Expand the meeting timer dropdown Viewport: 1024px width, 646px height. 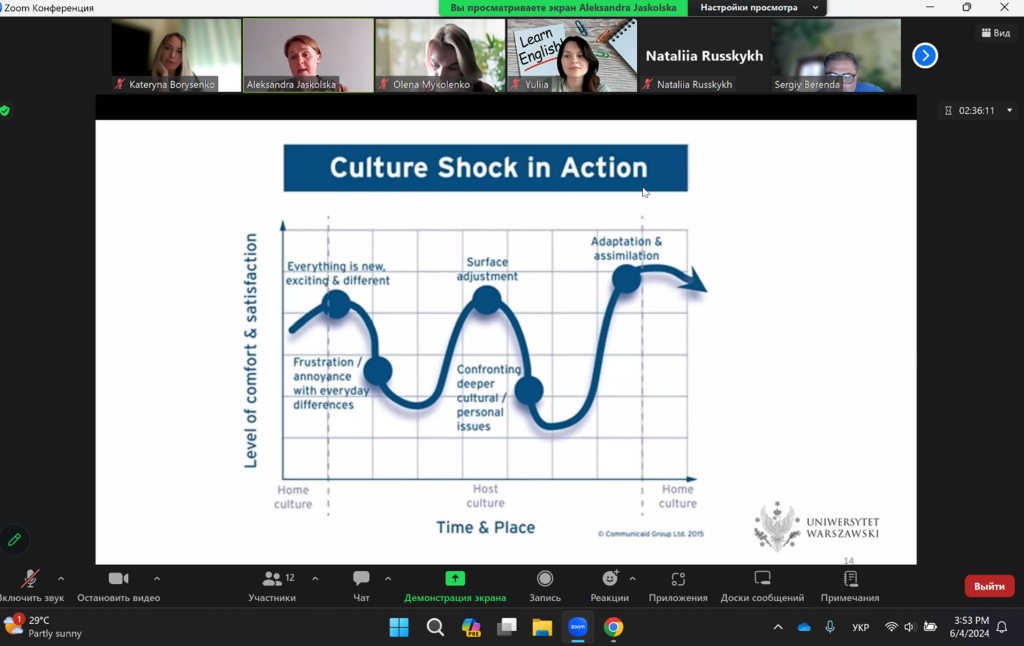coord(1009,111)
